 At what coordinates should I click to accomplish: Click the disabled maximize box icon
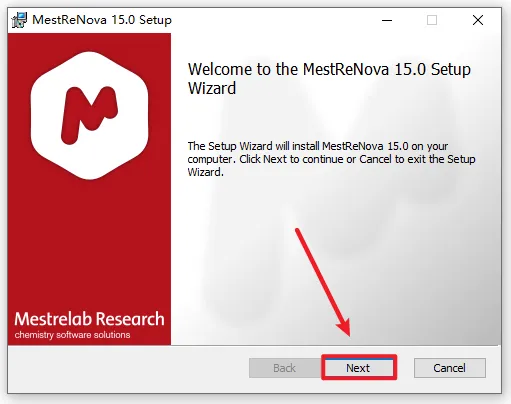pyautogui.click(x=432, y=20)
